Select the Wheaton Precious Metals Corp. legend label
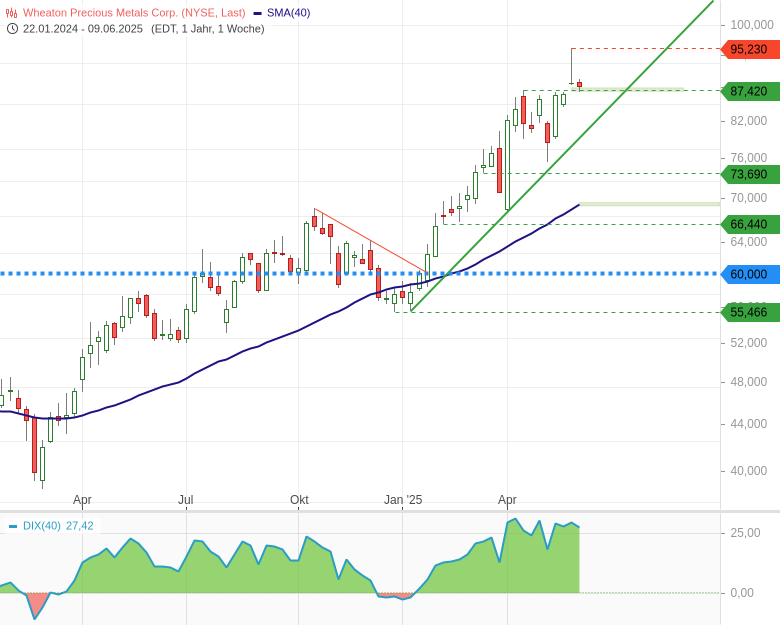 (134, 13)
